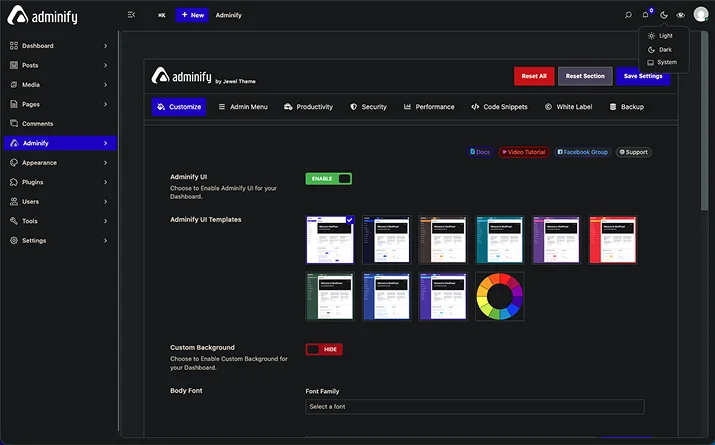
Task: Click the Security shield tab icon
Action: pos(353,107)
